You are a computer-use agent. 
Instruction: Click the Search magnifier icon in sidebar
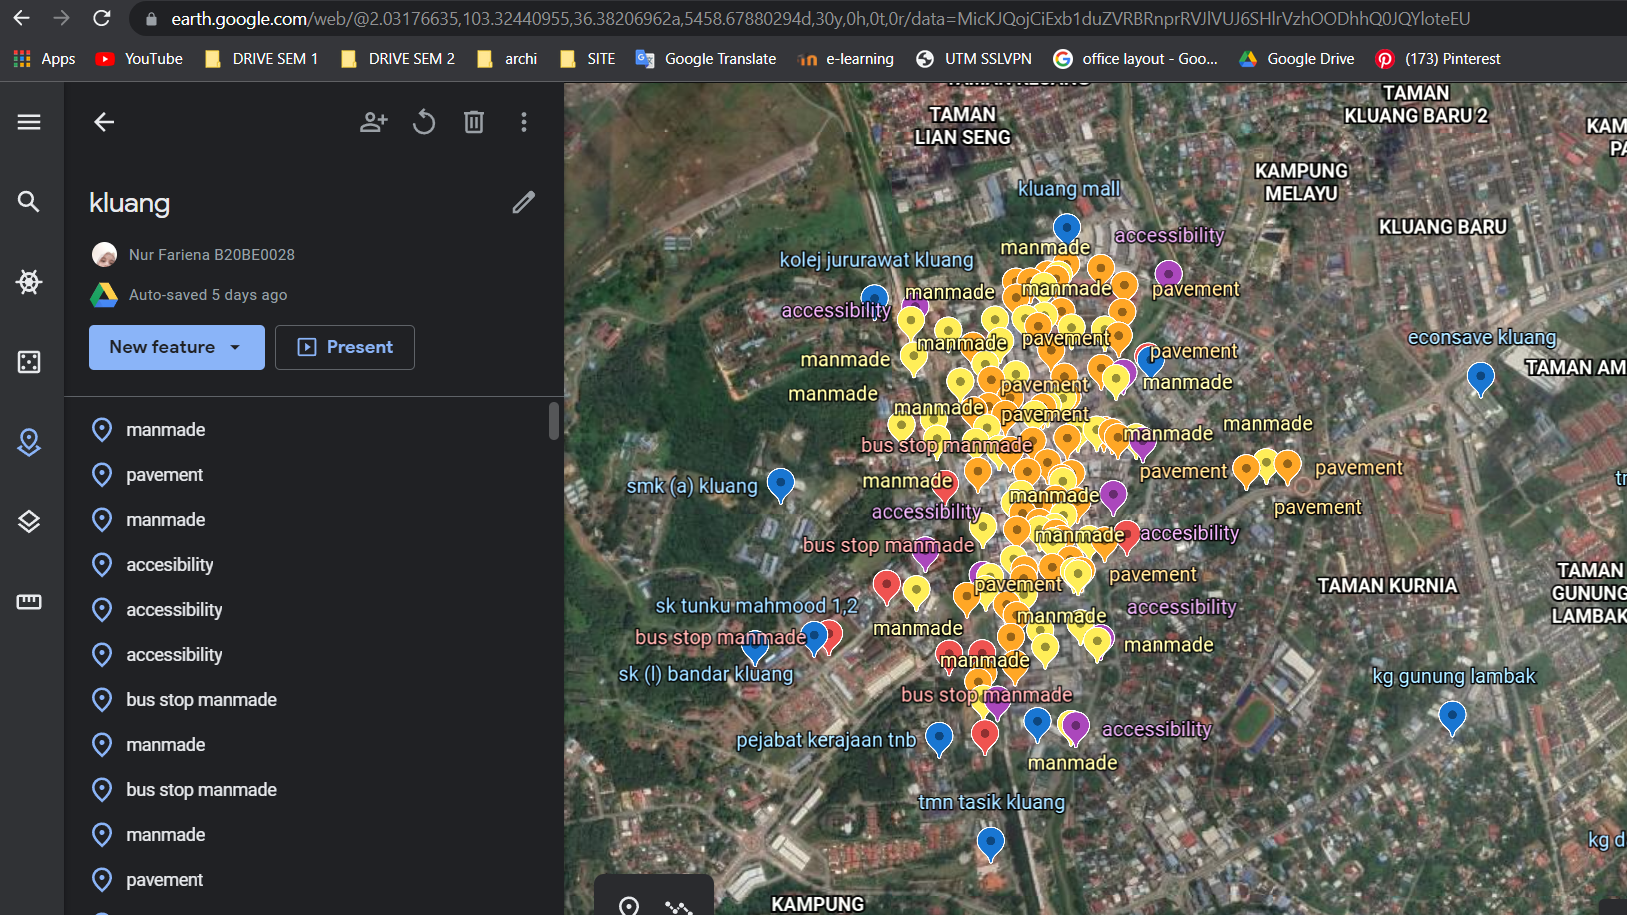point(29,202)
